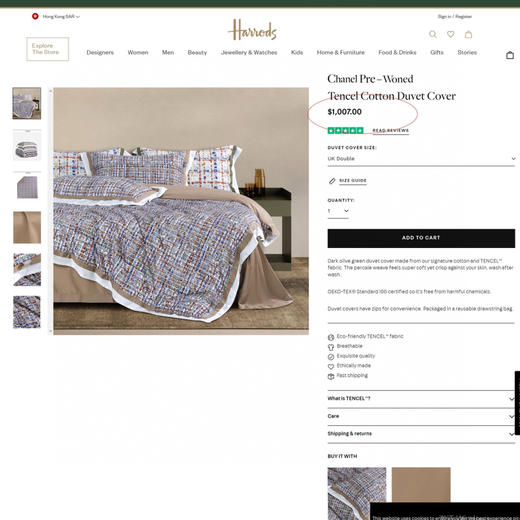
Task: Click the size guide ruler icon
Action: [332, 181]
